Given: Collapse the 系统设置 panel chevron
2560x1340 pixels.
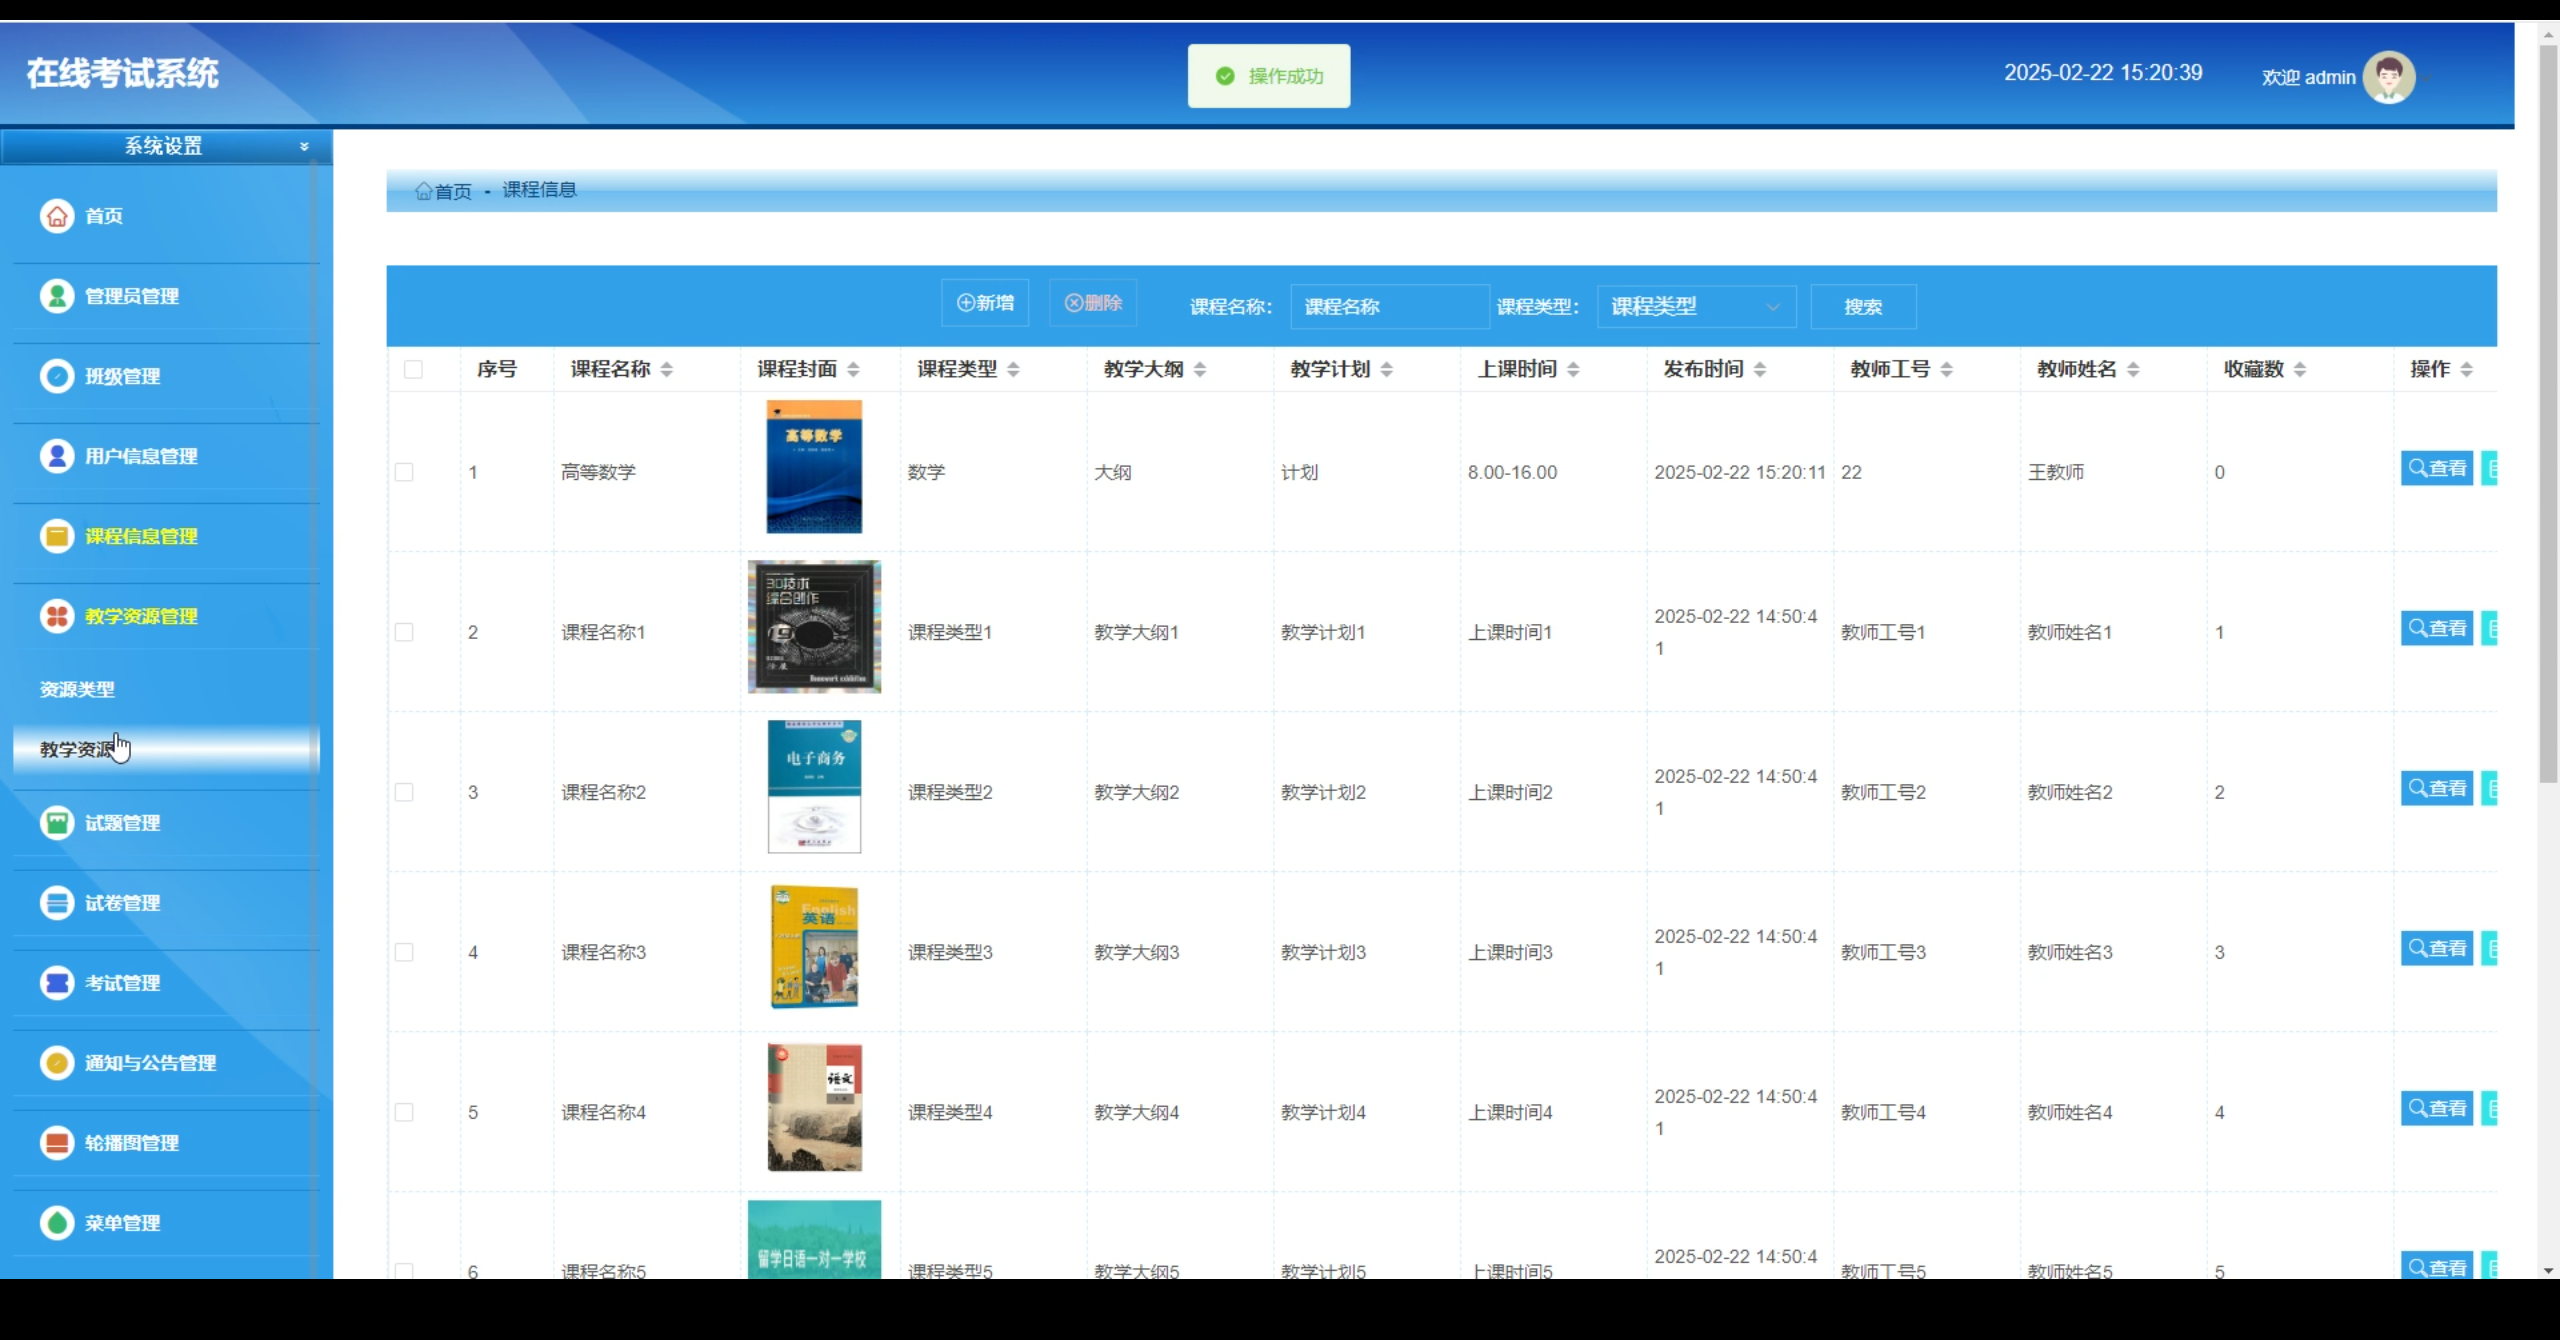Looking at the screenshot, I should tap(303, 146).
